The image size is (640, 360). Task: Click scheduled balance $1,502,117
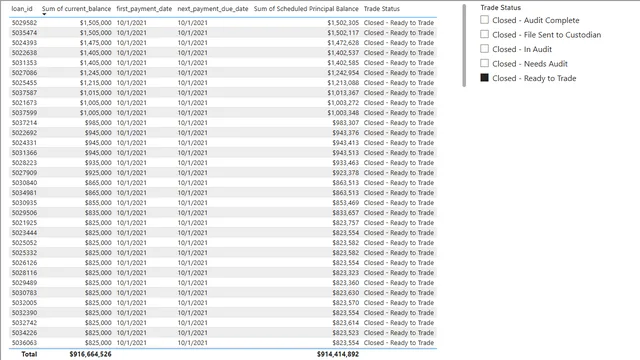point(343,33)
